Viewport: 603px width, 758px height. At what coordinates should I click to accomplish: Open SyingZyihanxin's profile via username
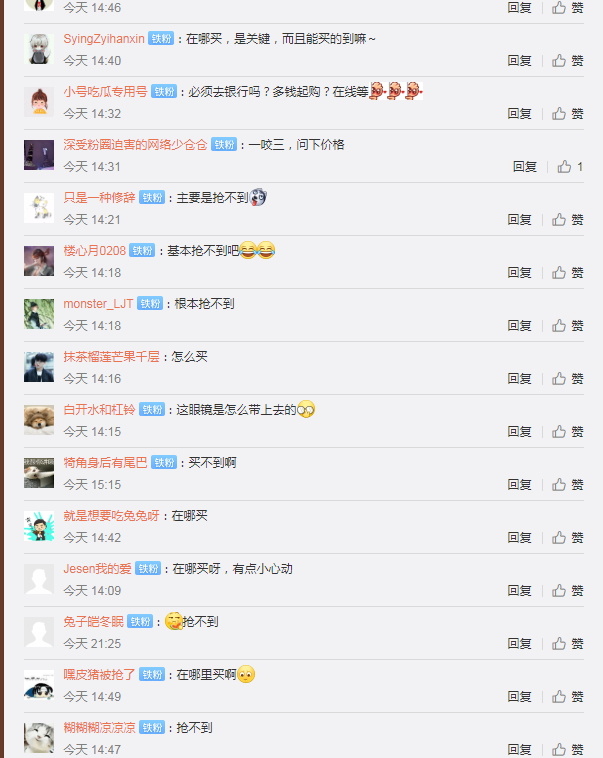104,39
